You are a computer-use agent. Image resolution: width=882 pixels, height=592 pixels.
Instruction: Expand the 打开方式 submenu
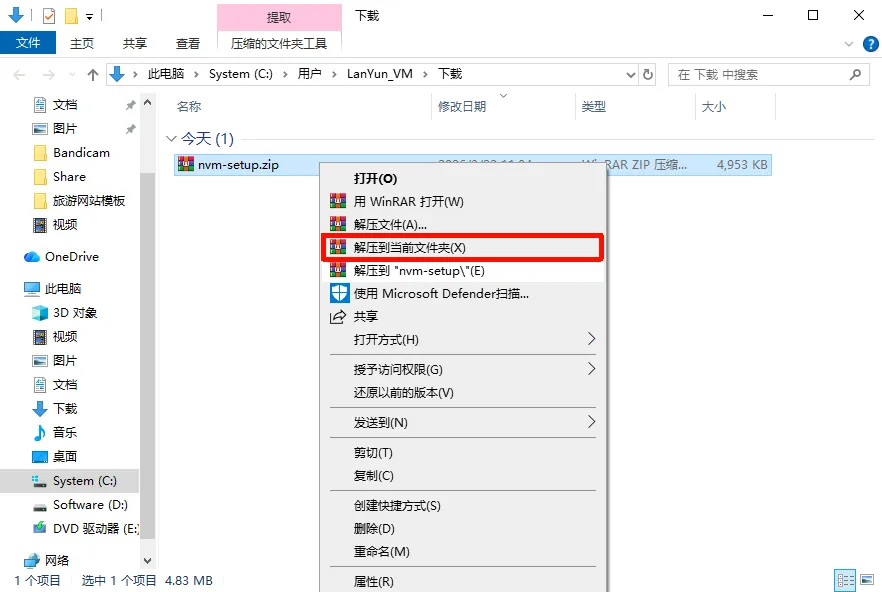[x=591, y=339]
